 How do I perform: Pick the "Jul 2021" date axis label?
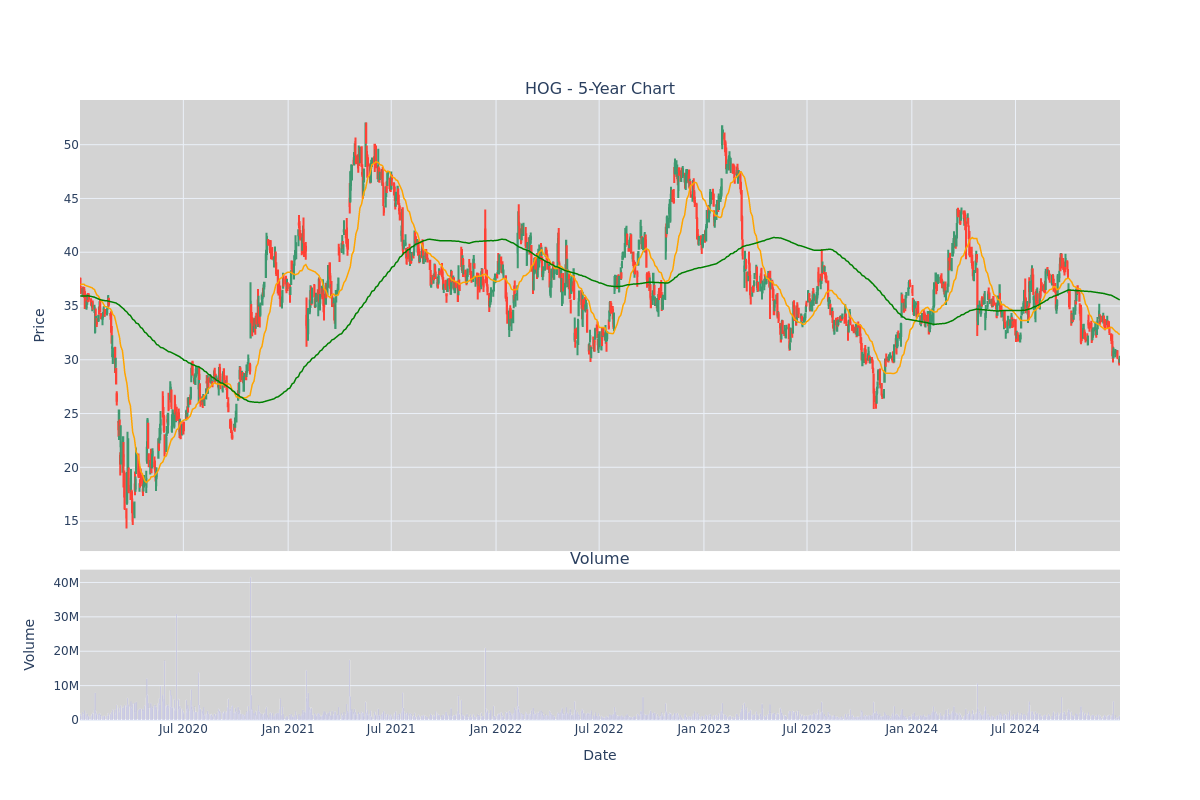[391, 729]
